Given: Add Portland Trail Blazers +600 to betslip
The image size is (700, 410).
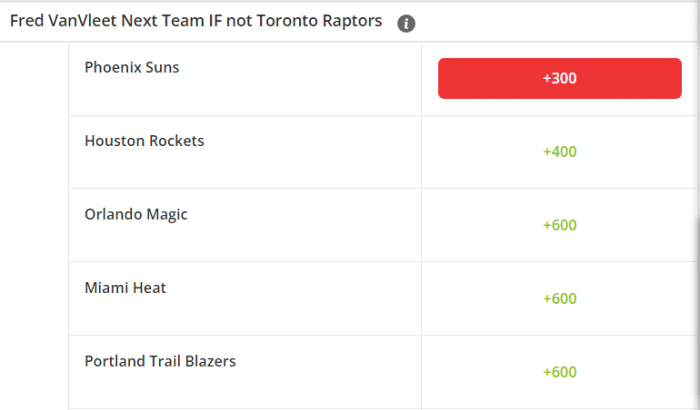Looking at the screenshot, I should (x=559, y=372).
